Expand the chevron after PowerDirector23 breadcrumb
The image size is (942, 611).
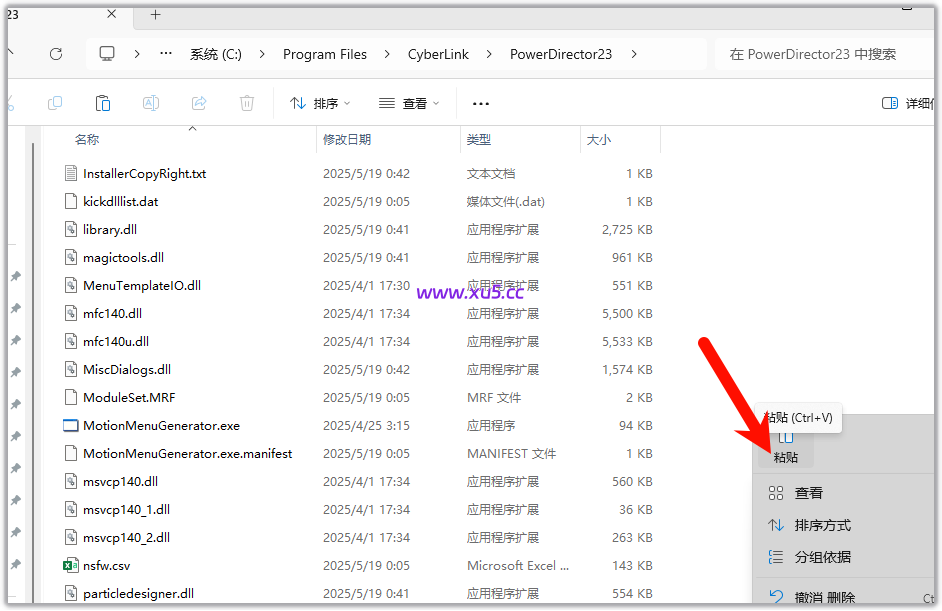634,54
